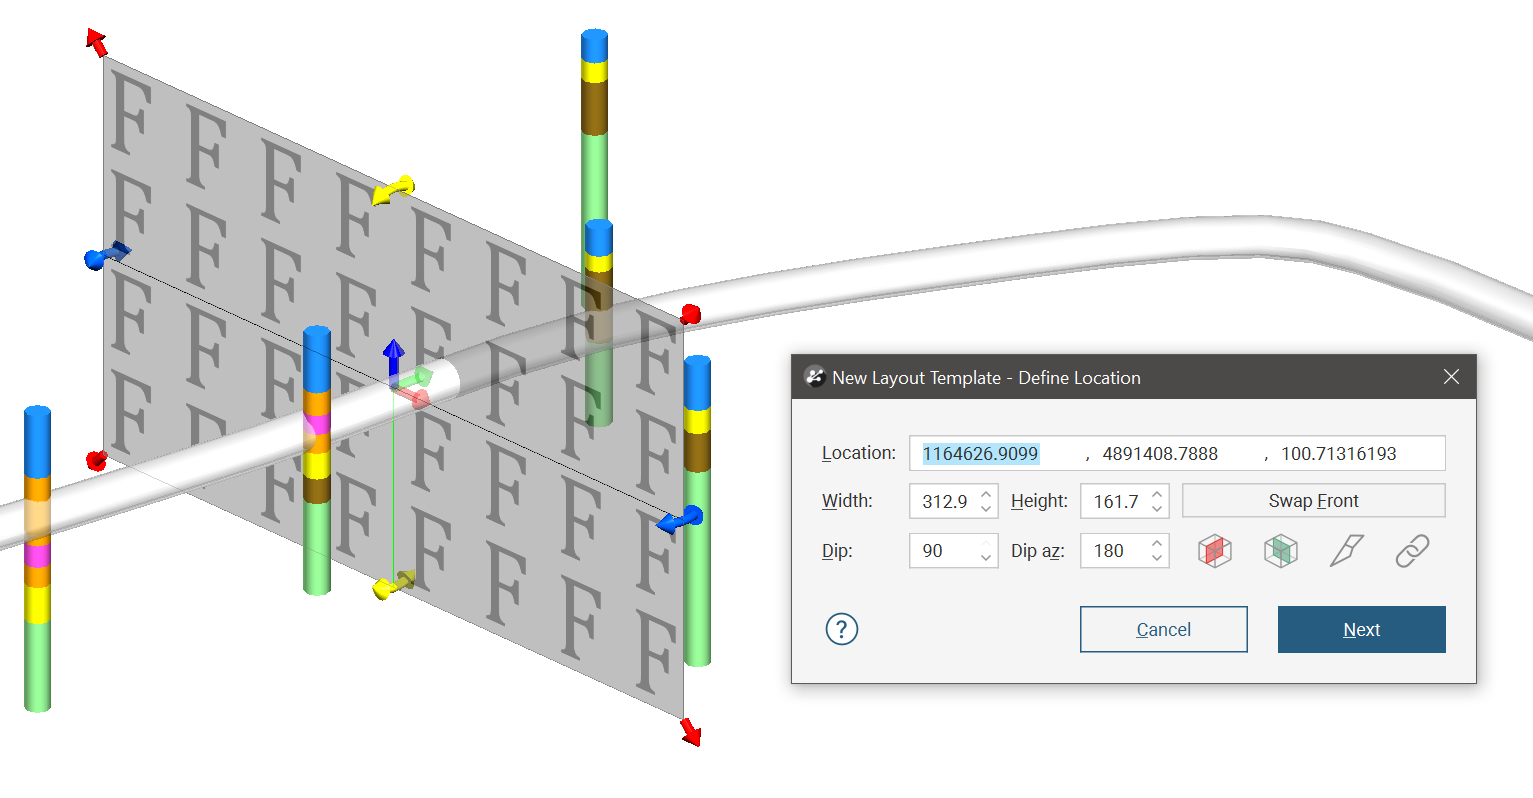Click the chain link icon
Image resolution: width=1533 pixels, height=798 pixels.
pyautogui.click(x=1412, y=551)
